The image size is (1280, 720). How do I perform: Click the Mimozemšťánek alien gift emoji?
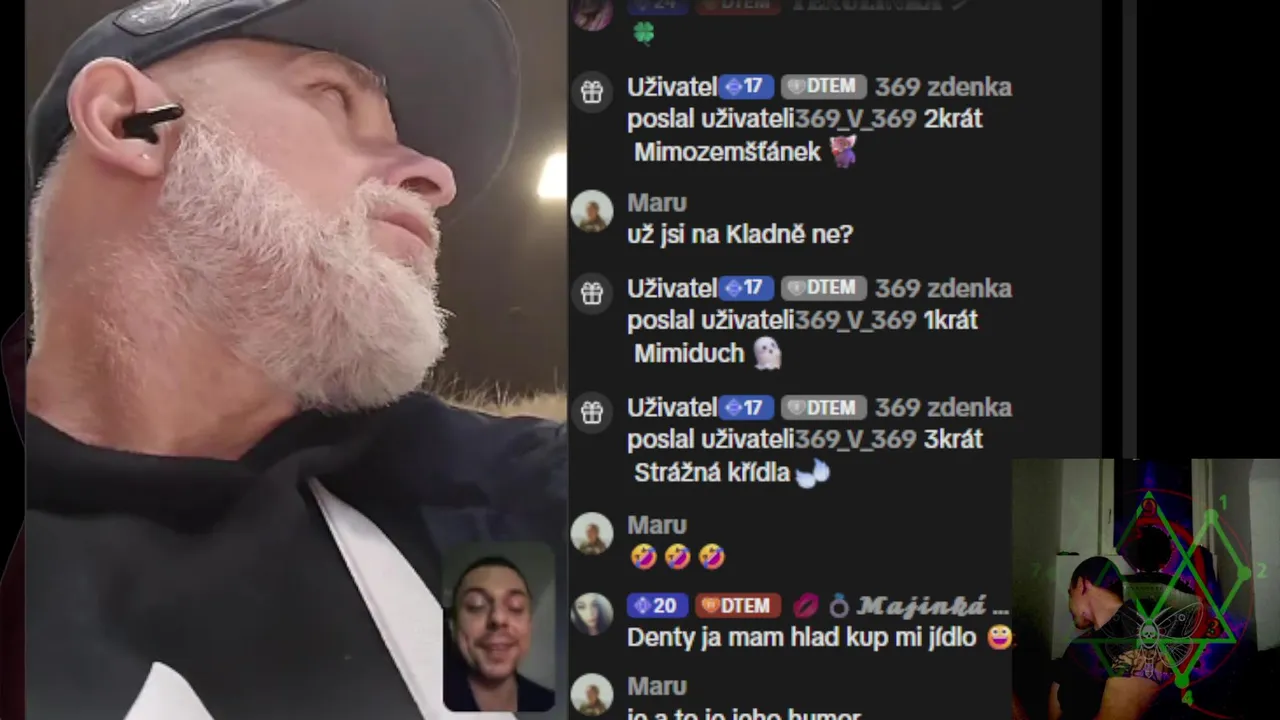pos(843,152)
